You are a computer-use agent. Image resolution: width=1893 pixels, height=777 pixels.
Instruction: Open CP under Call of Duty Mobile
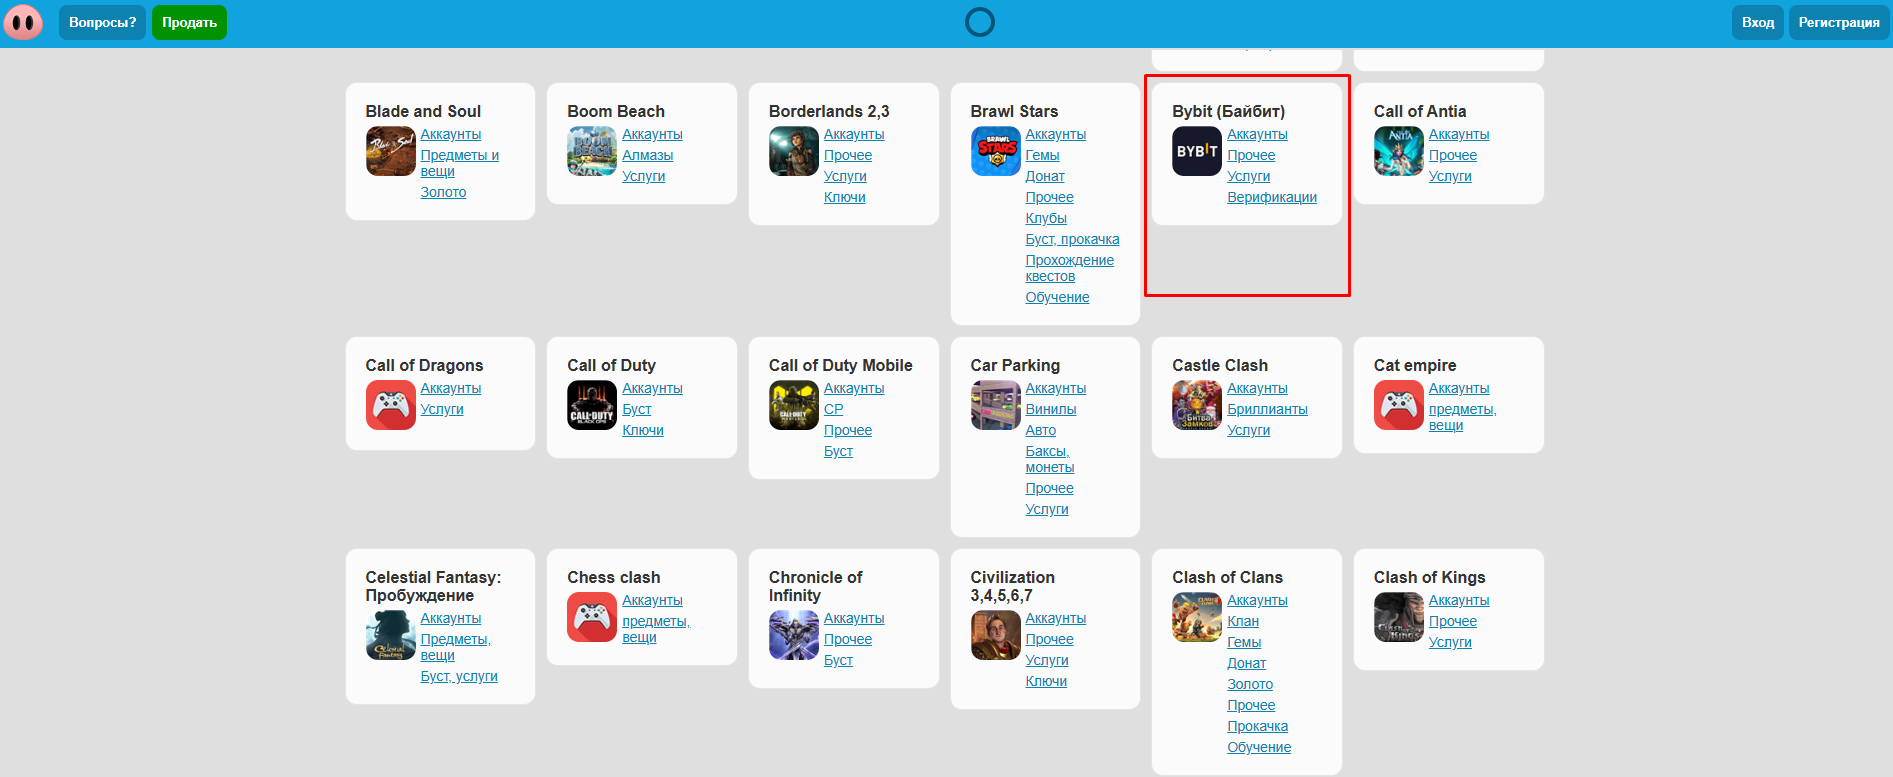click(834, 409)
